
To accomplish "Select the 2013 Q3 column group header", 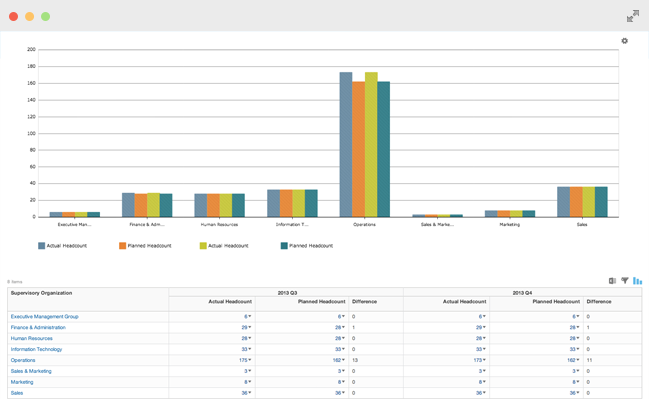I will coord(287,293).
